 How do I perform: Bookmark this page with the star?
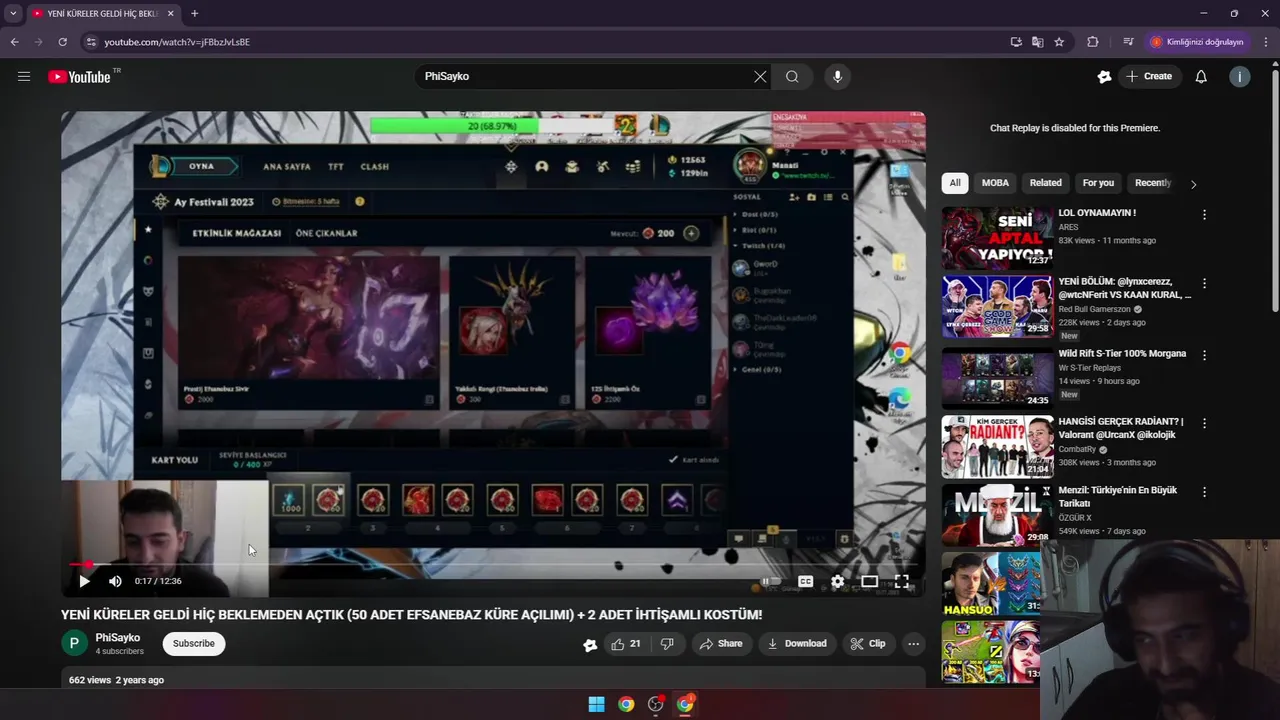1059,42
